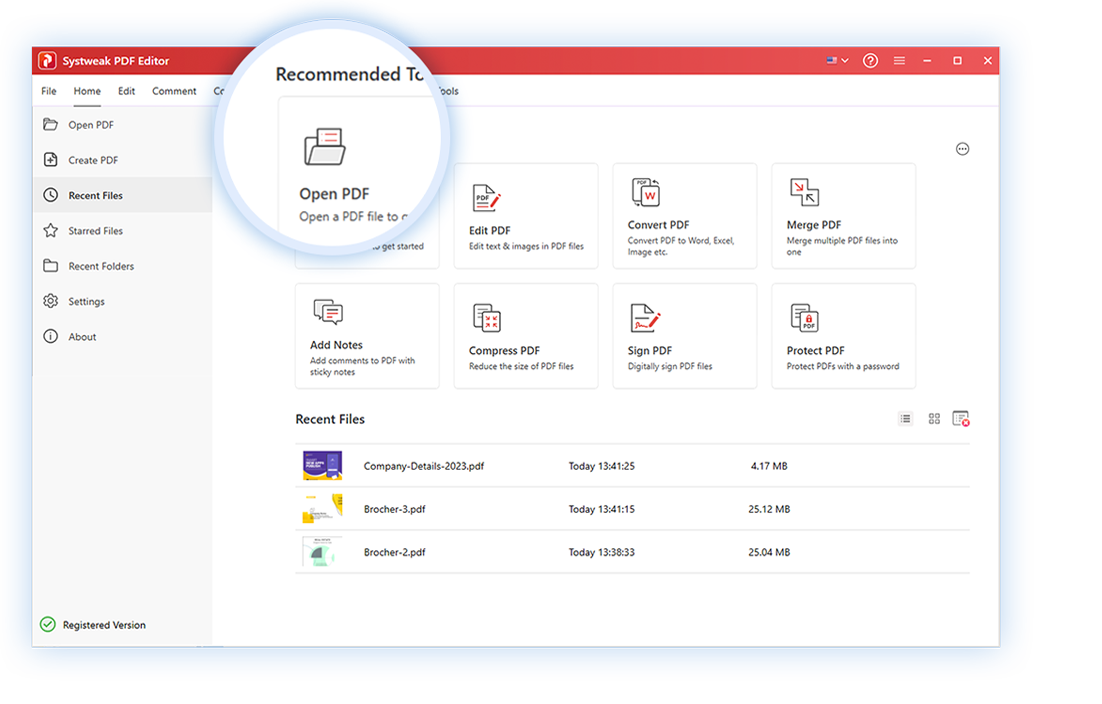Click the Edit PDF card title

coord(490,230)
